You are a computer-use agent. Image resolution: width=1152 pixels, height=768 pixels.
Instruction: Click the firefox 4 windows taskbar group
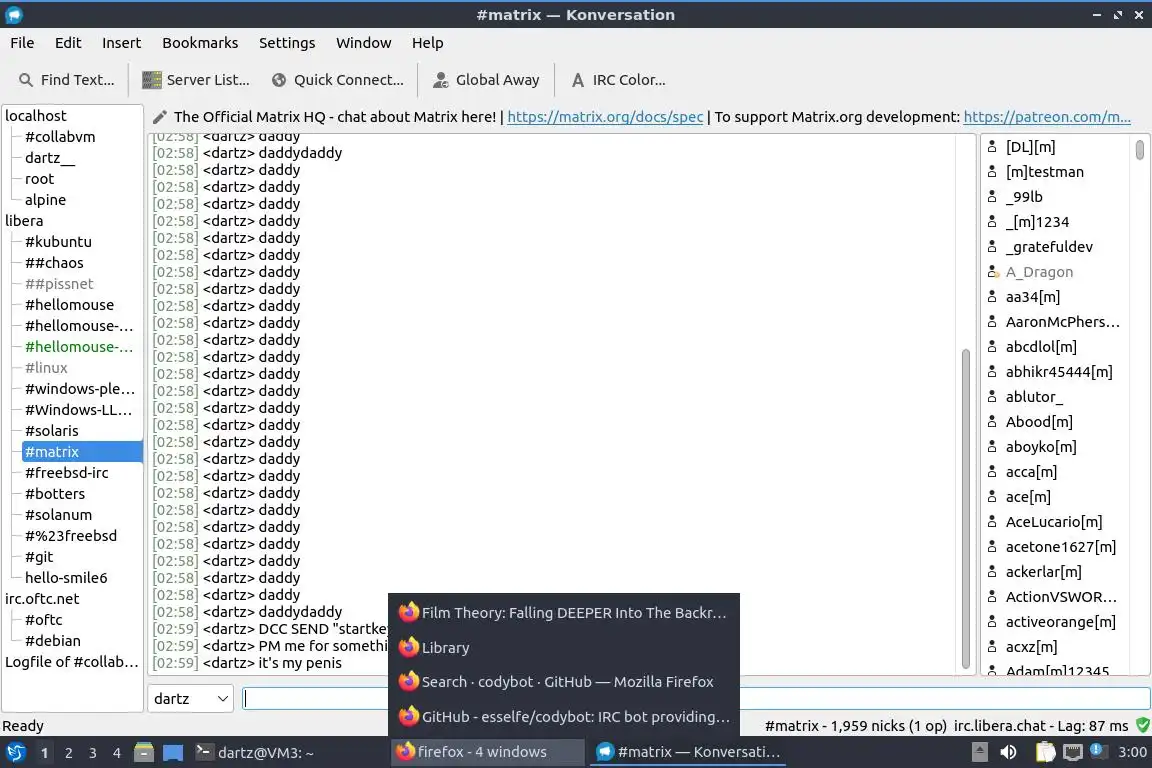488,752
